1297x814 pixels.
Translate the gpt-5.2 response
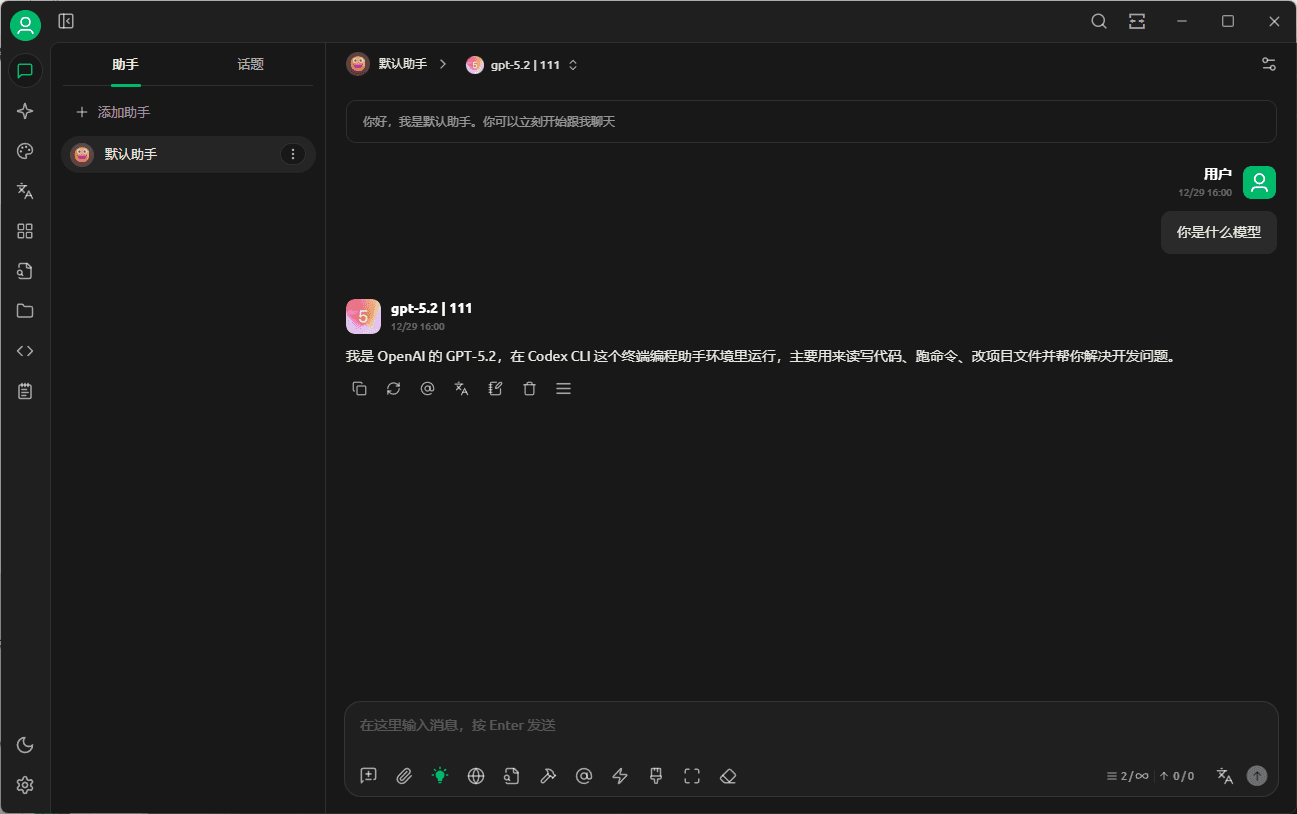click(x=461, y=389)
